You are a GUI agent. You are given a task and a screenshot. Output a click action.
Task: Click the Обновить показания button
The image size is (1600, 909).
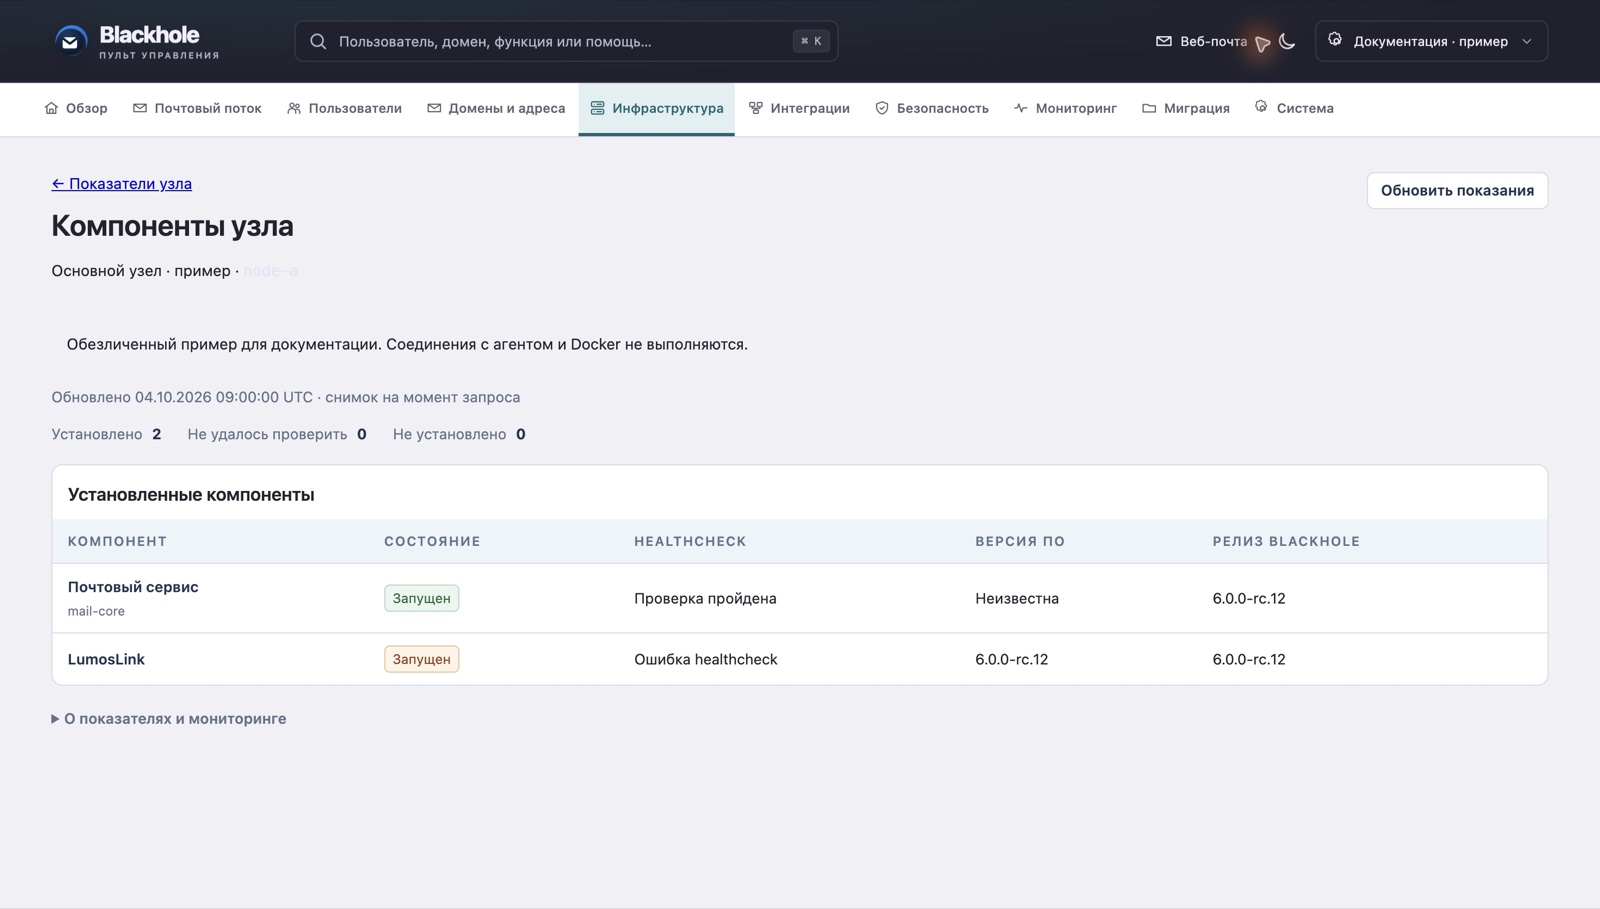[1457, 190]
